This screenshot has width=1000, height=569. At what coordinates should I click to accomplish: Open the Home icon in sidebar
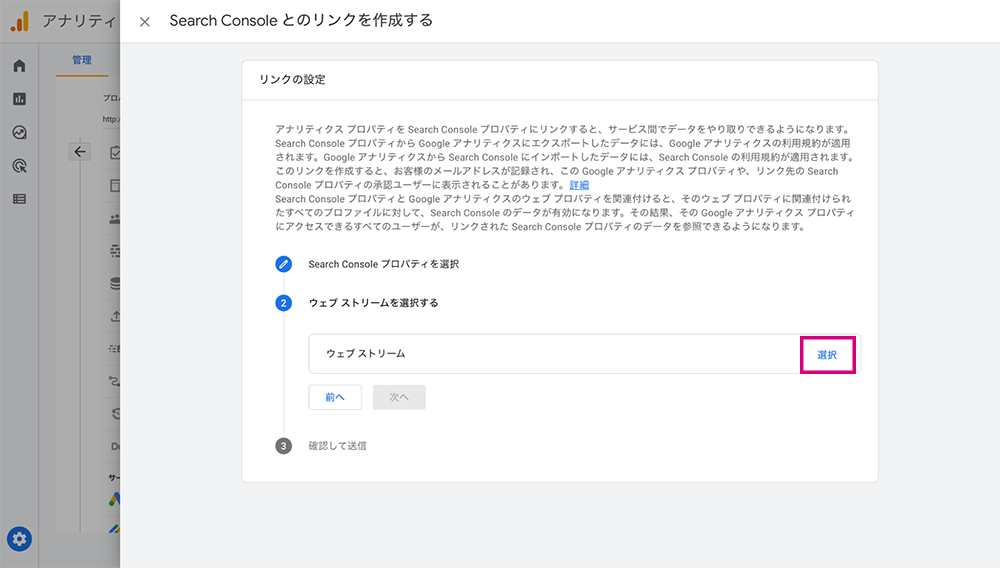19,66
